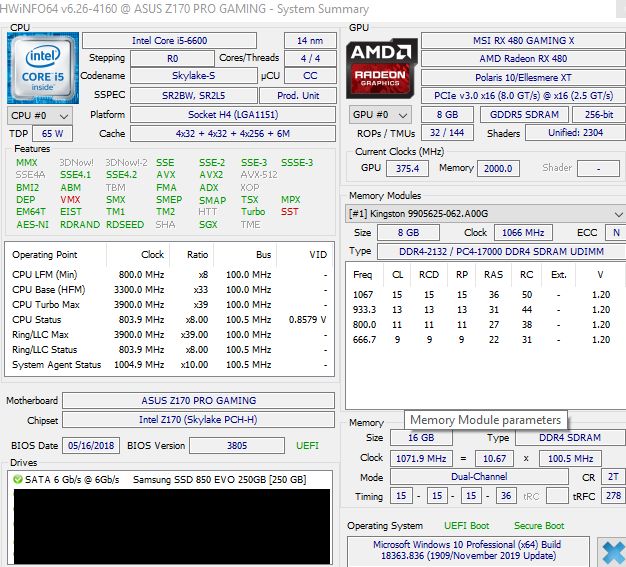Click the AMD Radeon RX 480 field

[x=523, y=59]
